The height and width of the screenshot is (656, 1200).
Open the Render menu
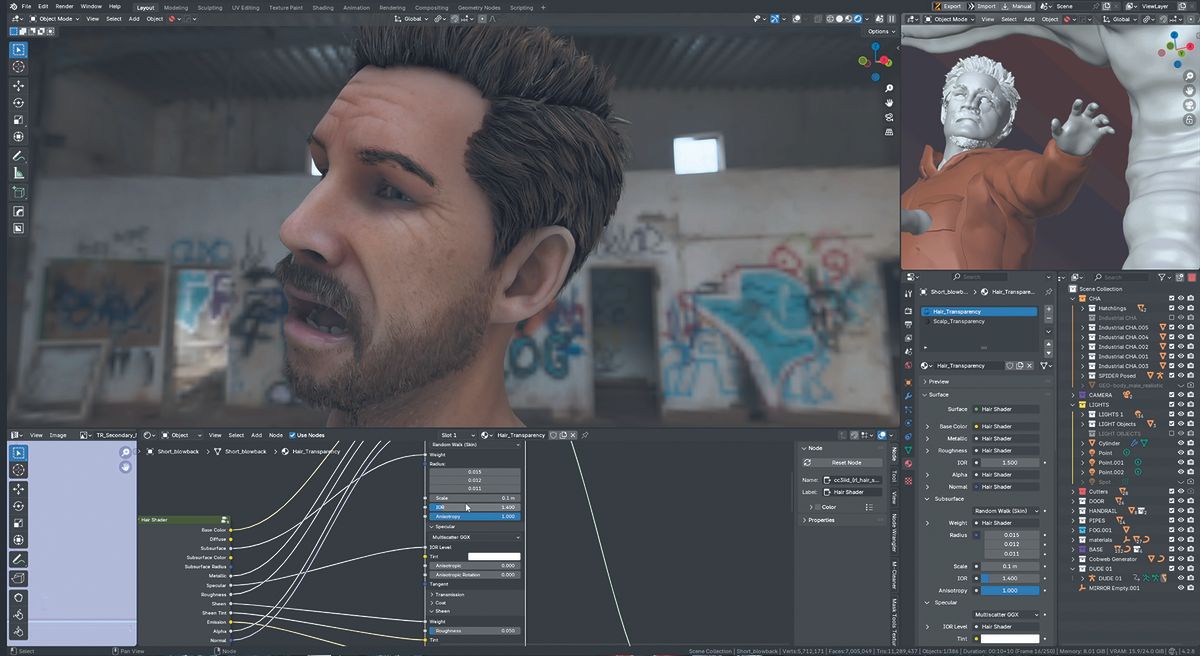tap(64, 6)
